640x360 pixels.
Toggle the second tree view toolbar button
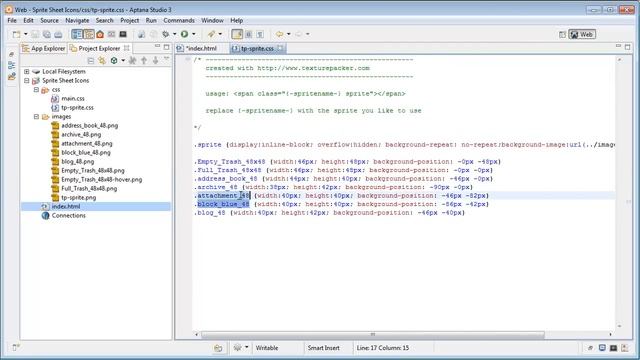pos(89,34)
